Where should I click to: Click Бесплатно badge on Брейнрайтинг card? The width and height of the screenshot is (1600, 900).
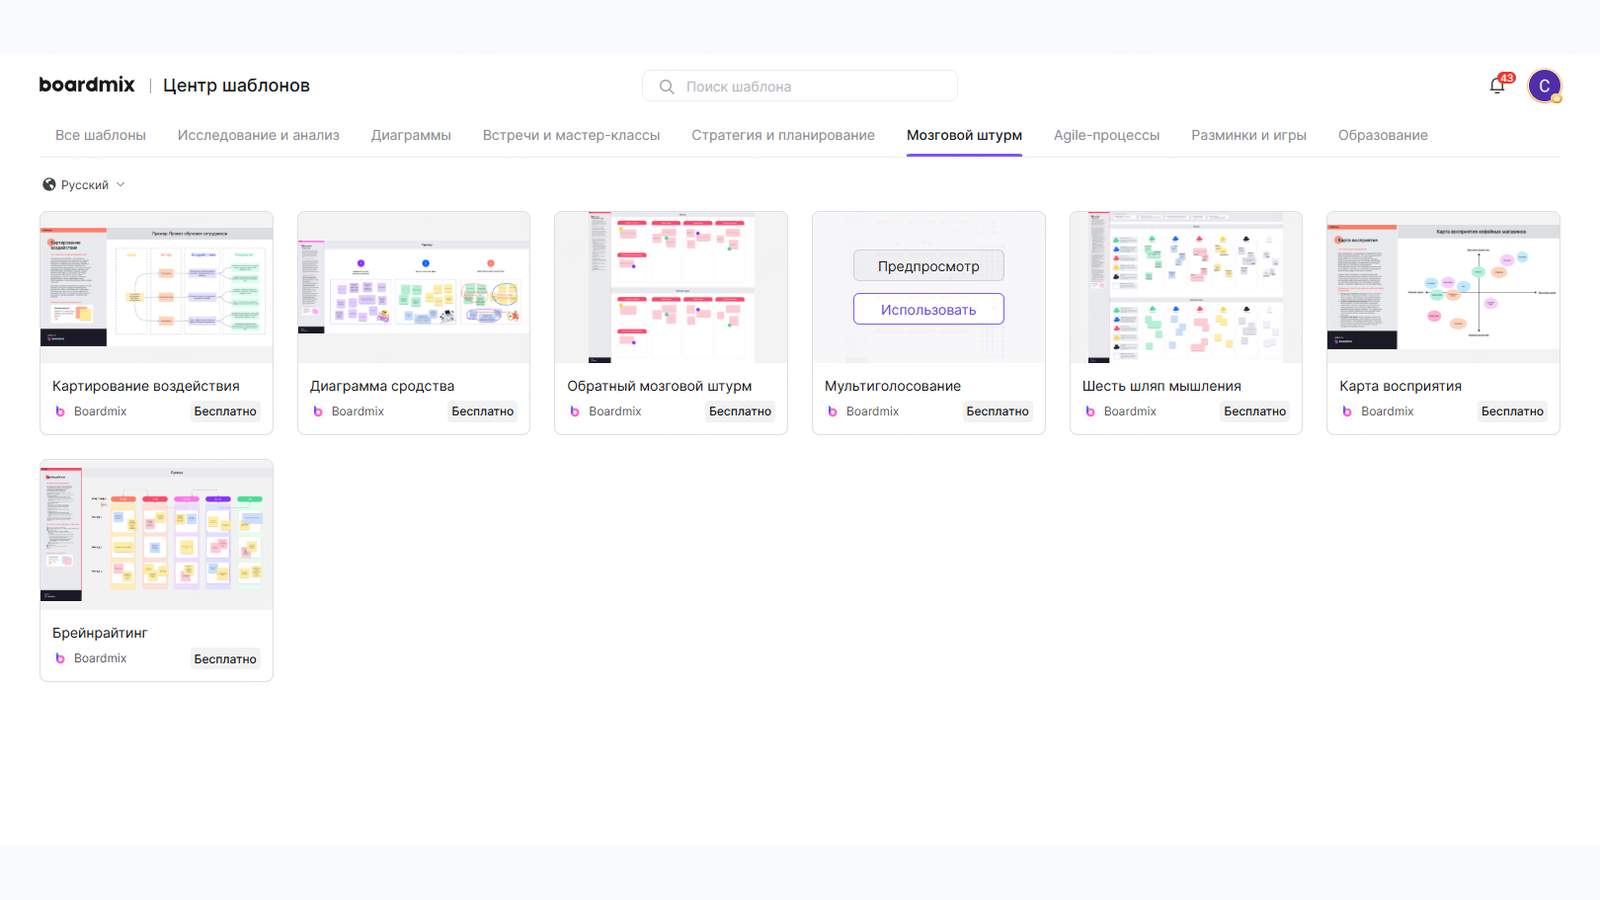[x=225, y=659]
